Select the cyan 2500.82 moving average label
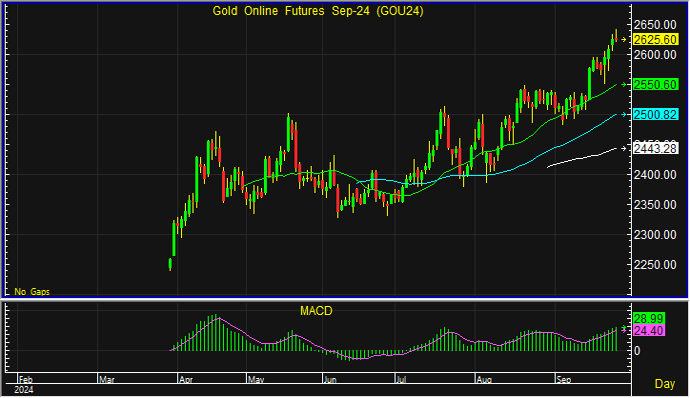 [655, 114]
